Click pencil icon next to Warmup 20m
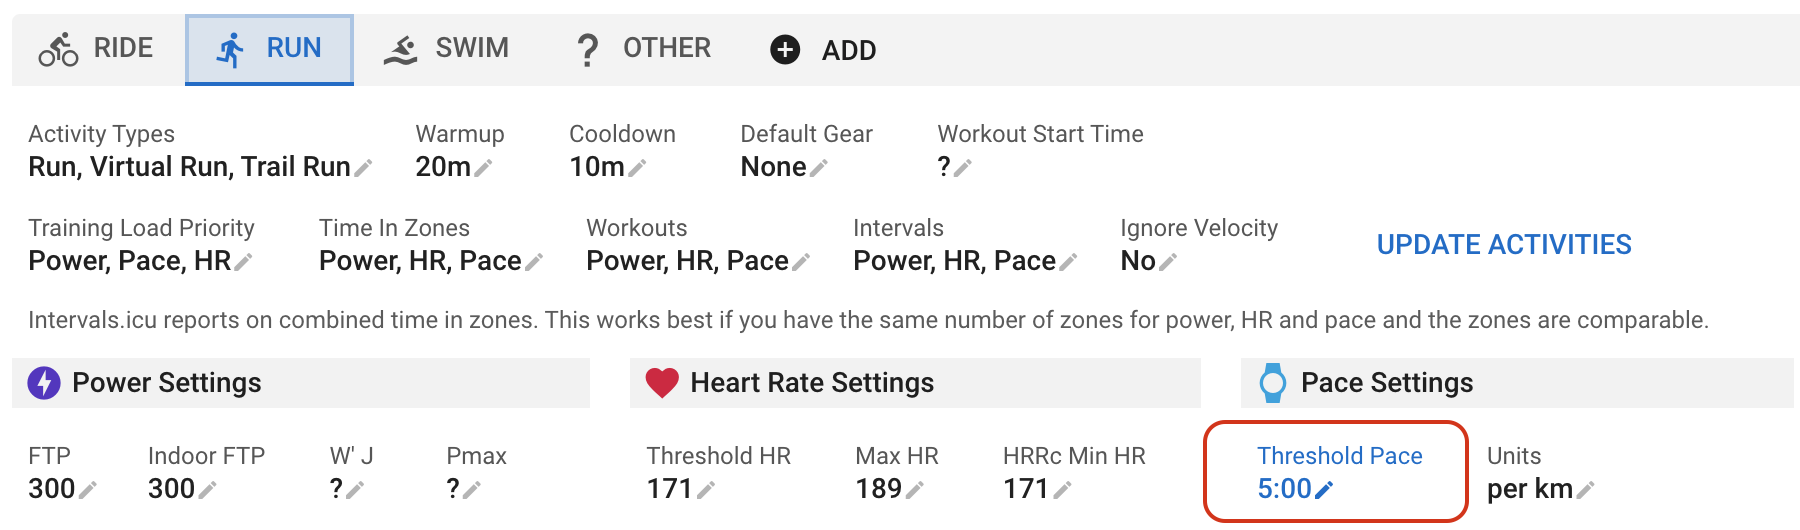The image size is (1800, 530). tap(483, 168)
